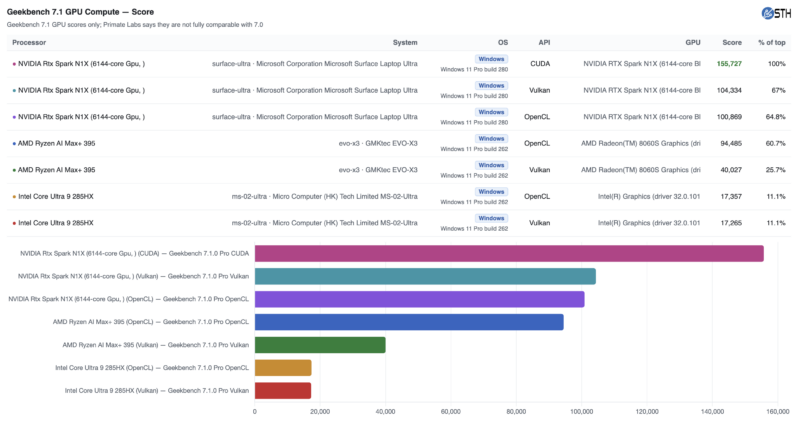
Task: Select the Windows badge in the 94,485 score row
Action: point(491,139)
